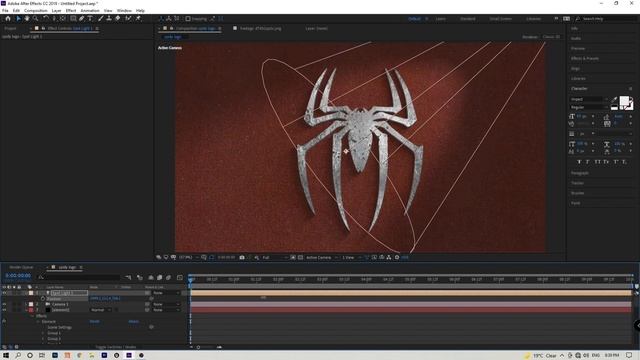The height and width of the screenshot is (360, 640).
Task: Hide the Spot Light 1 layer
Action: tap(4, 293)
